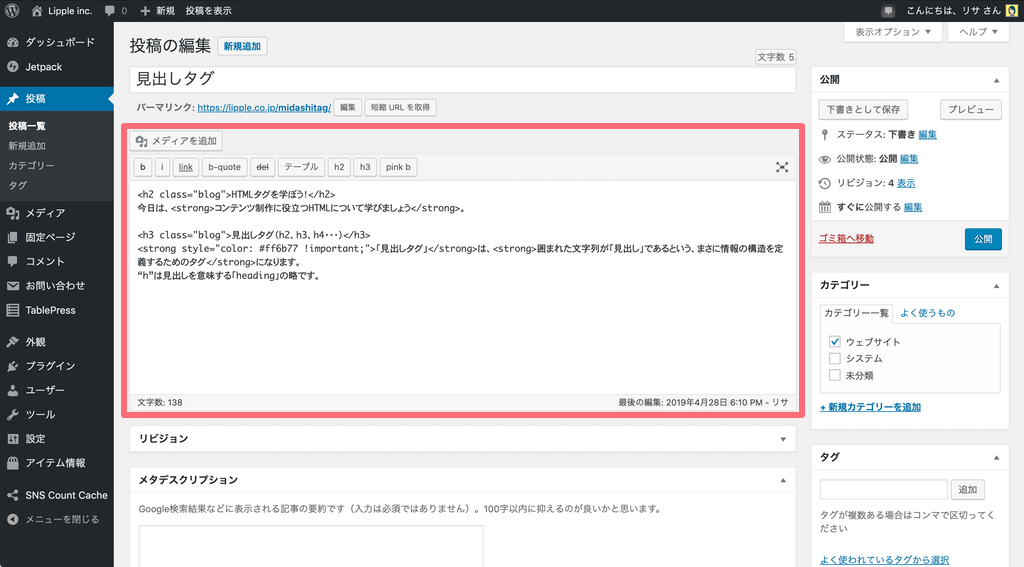Collapse the 公開 panel arrow
This screenshot has height=567, width=1024.
coord(997,80)
